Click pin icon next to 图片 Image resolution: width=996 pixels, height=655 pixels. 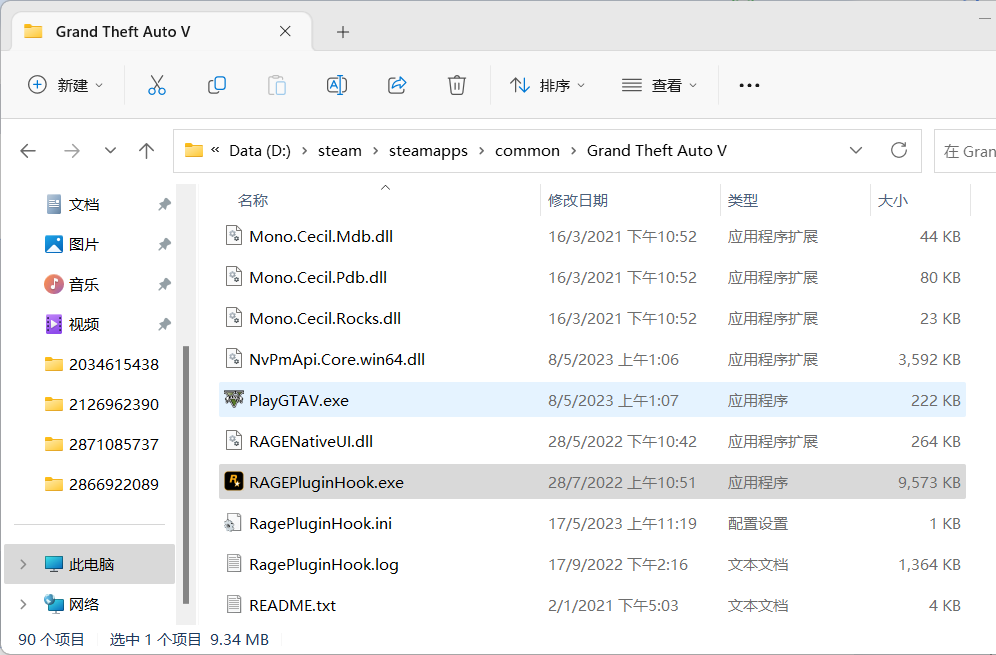164,245
